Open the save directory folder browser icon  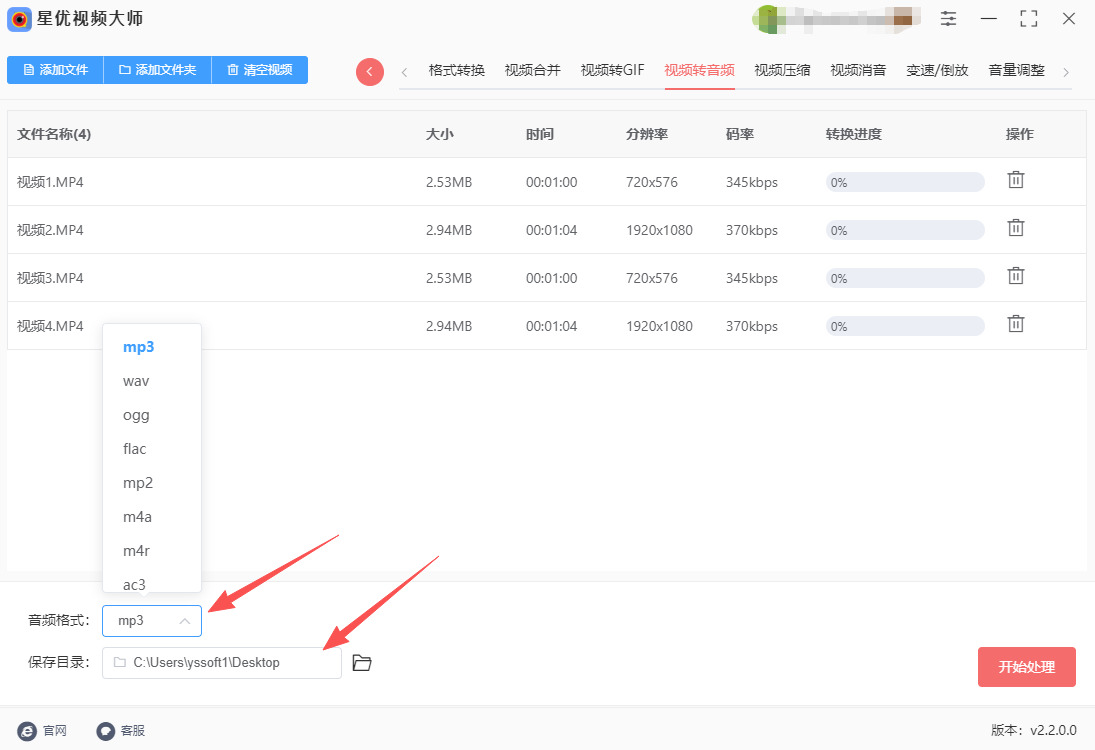362,663
